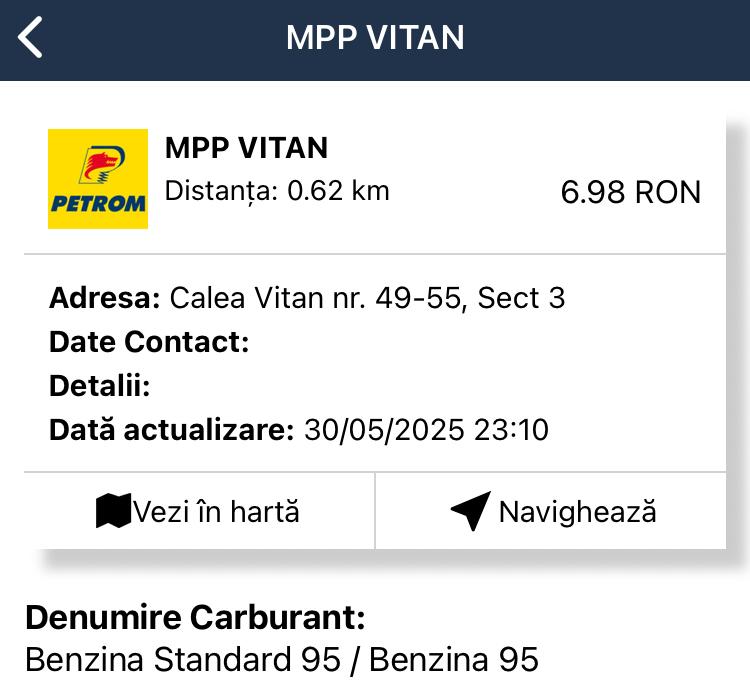Tap the navigation arrow icon
The image size is (750, 697).
click(470, 511)
